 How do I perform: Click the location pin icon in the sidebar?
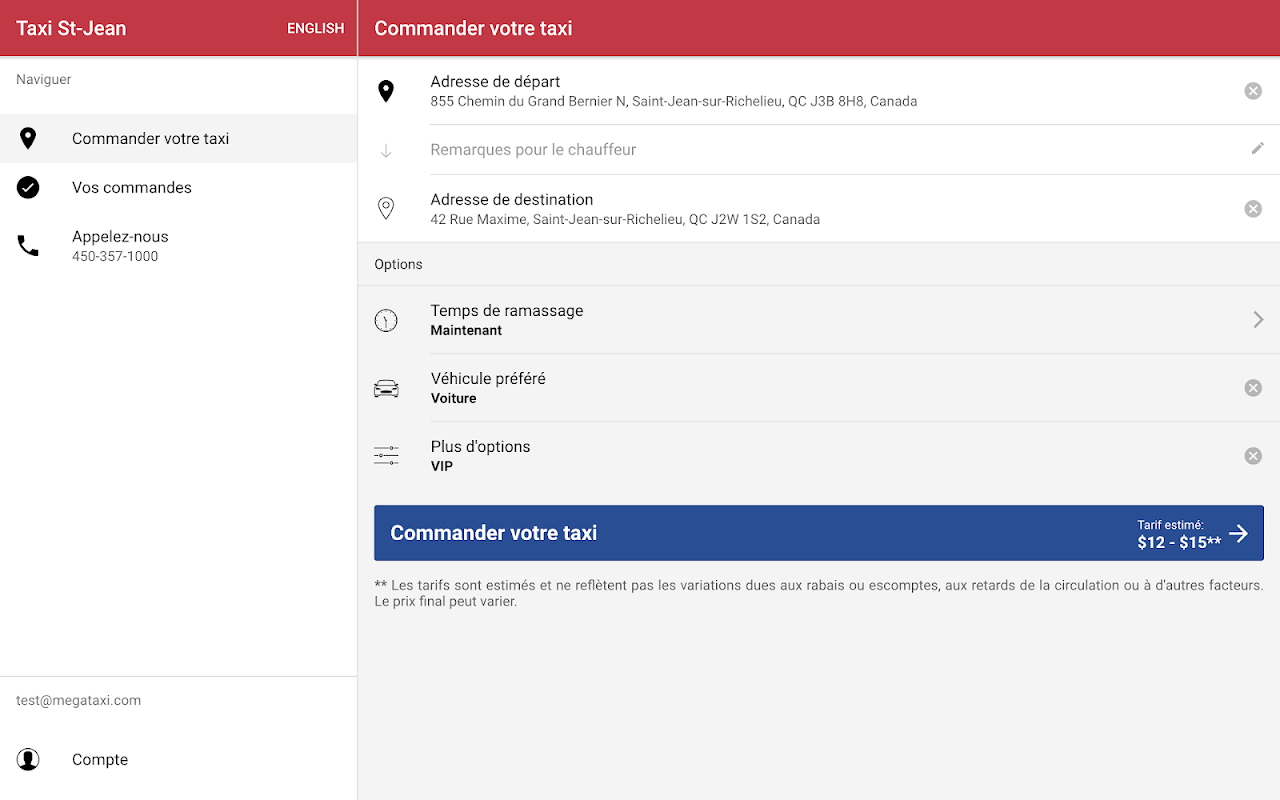28,139
